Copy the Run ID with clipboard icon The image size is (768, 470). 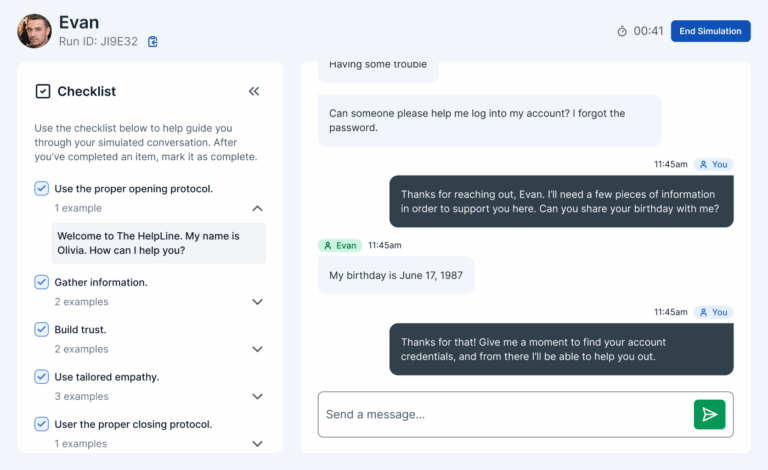153,42
